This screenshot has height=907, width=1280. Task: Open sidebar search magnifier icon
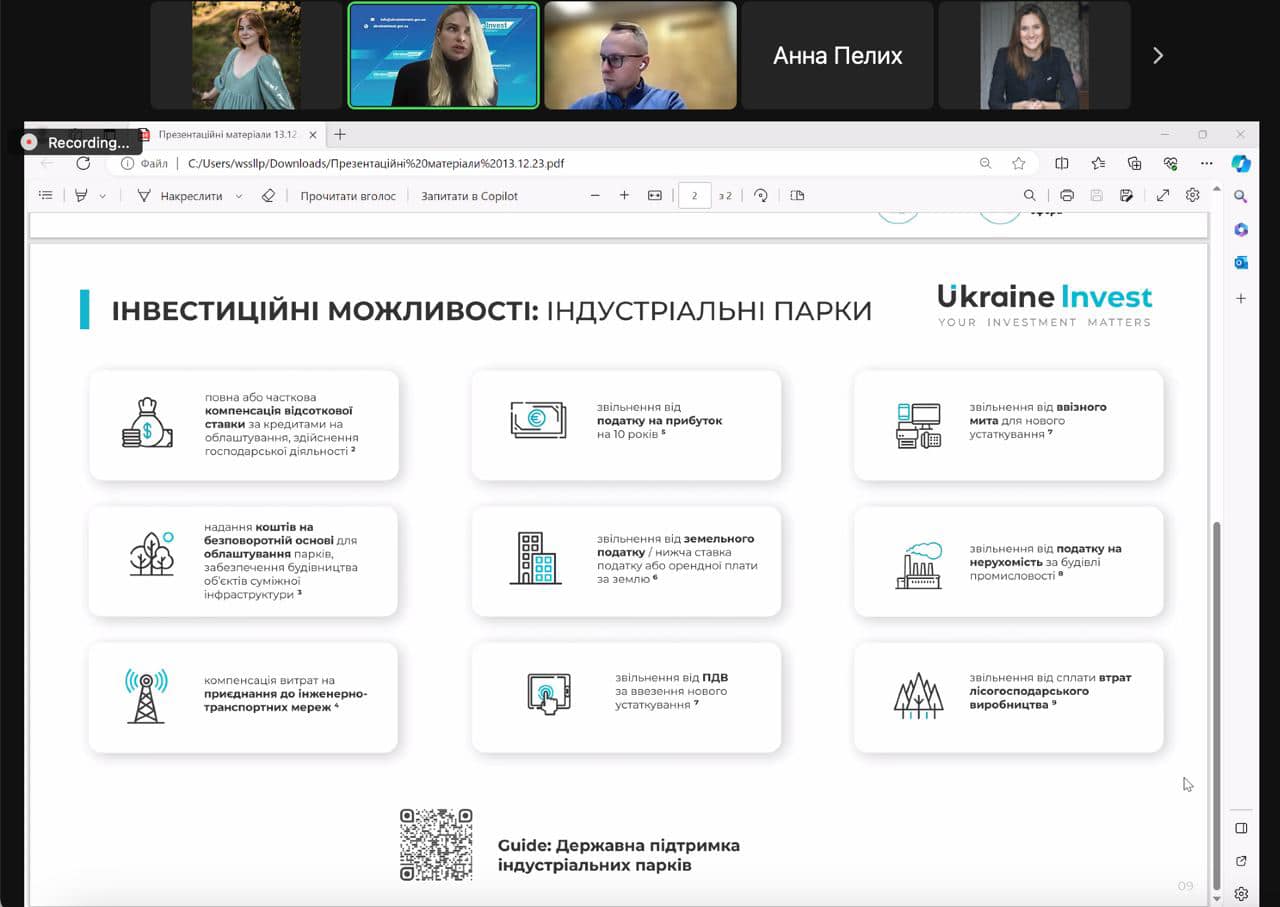point(1241,196)
